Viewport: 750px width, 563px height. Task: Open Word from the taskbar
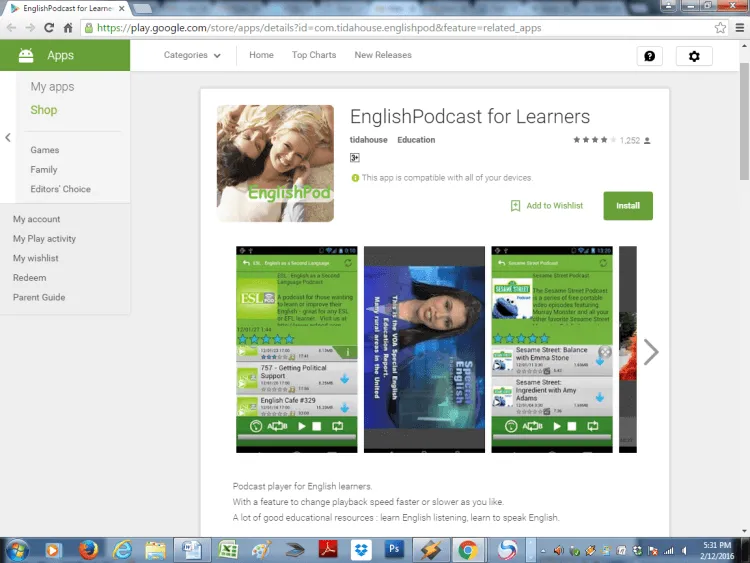coord(191,550)
